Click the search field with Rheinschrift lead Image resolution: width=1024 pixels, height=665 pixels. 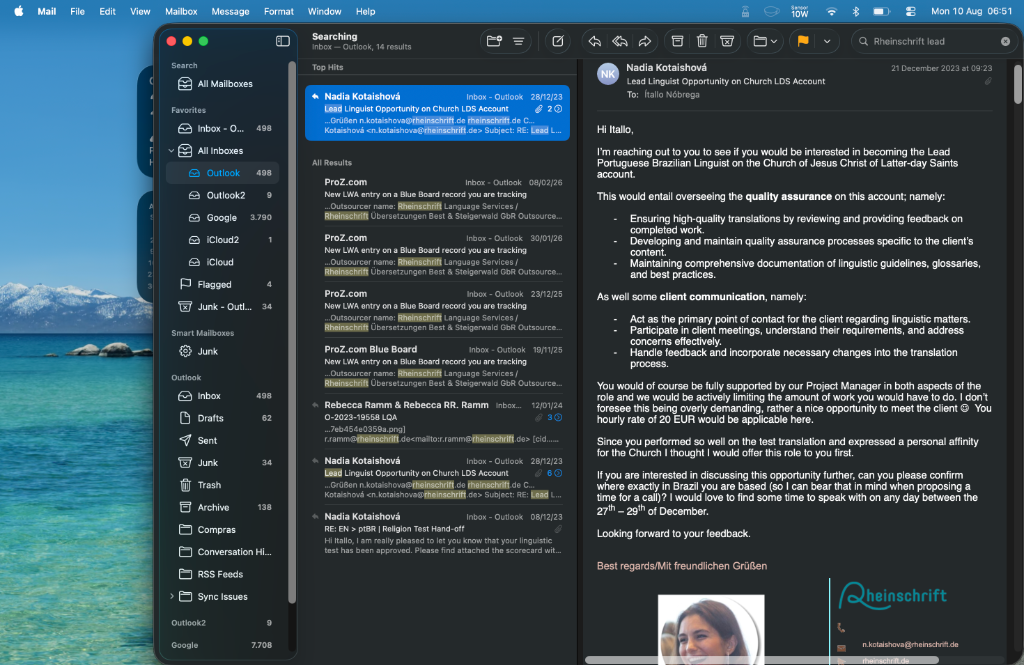click(x=934, y=41)
